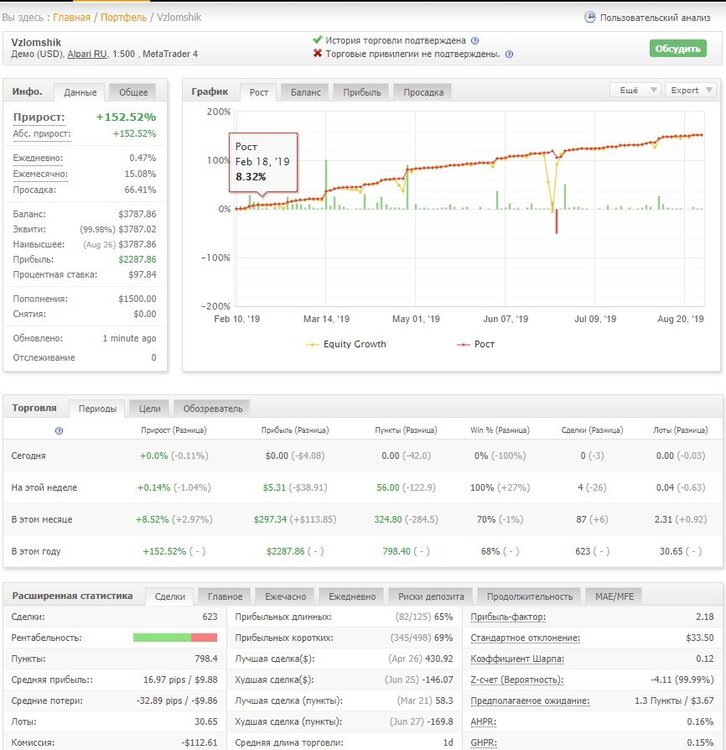This screenshot has width=726, height=750.
Task: Click the На этой неделе row label
Action: [44, 488]
